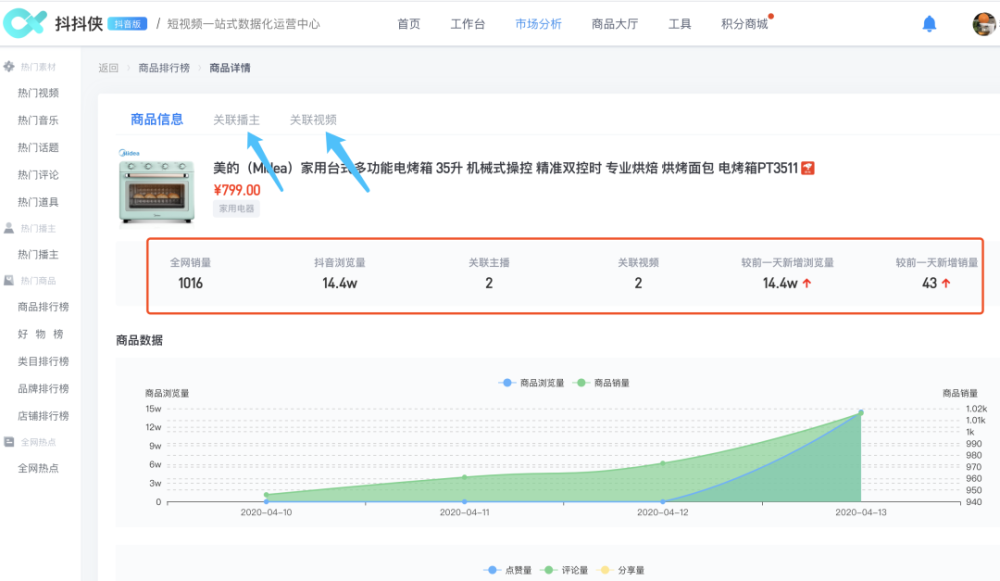Toggle the 评论量 legend series

coord(564,570)
